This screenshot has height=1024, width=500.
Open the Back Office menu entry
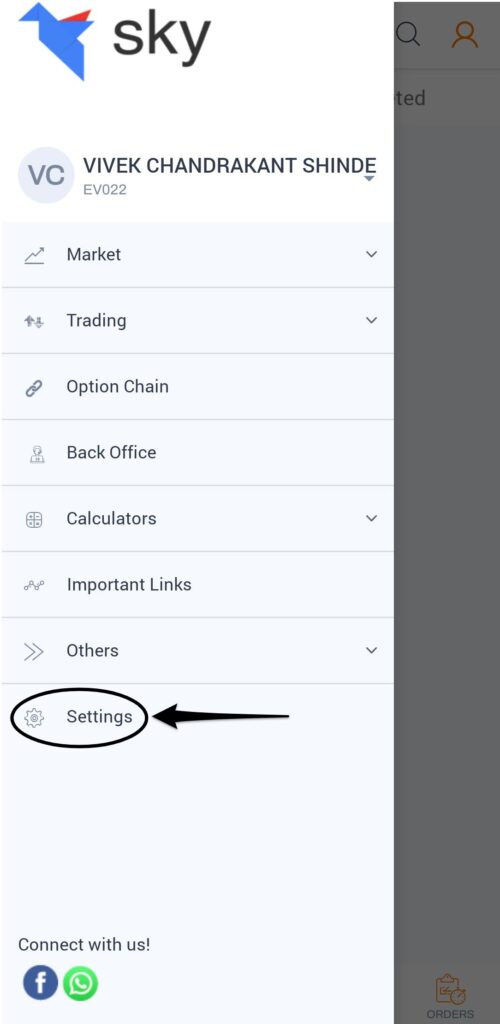198,453
